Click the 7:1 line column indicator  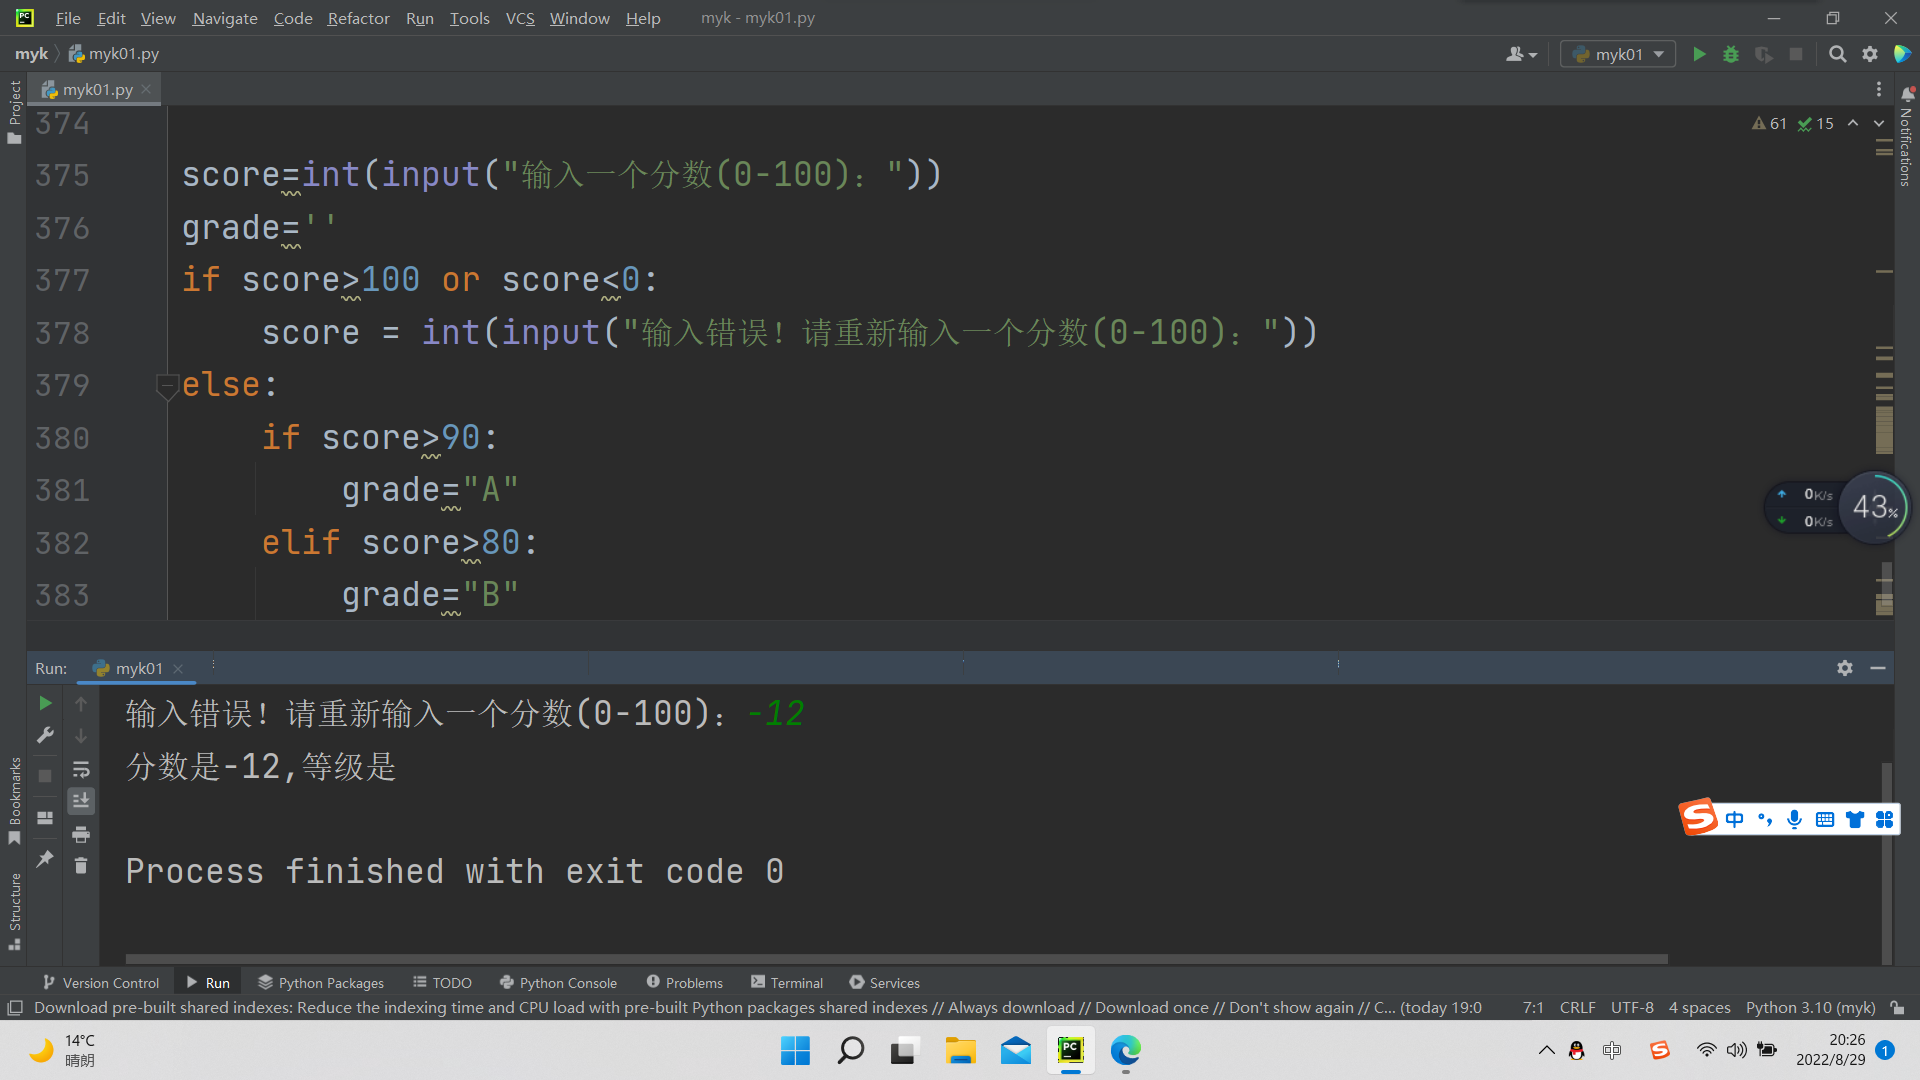tap(1533, 1008)
